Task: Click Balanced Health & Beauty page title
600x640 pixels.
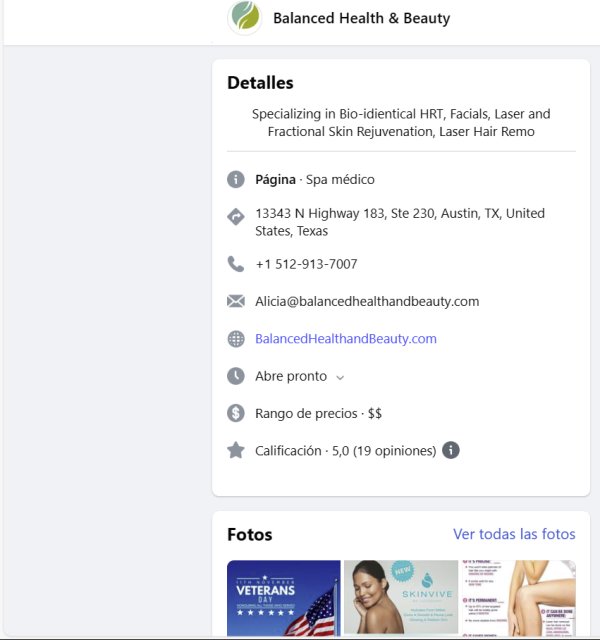Action: (362, 18)
